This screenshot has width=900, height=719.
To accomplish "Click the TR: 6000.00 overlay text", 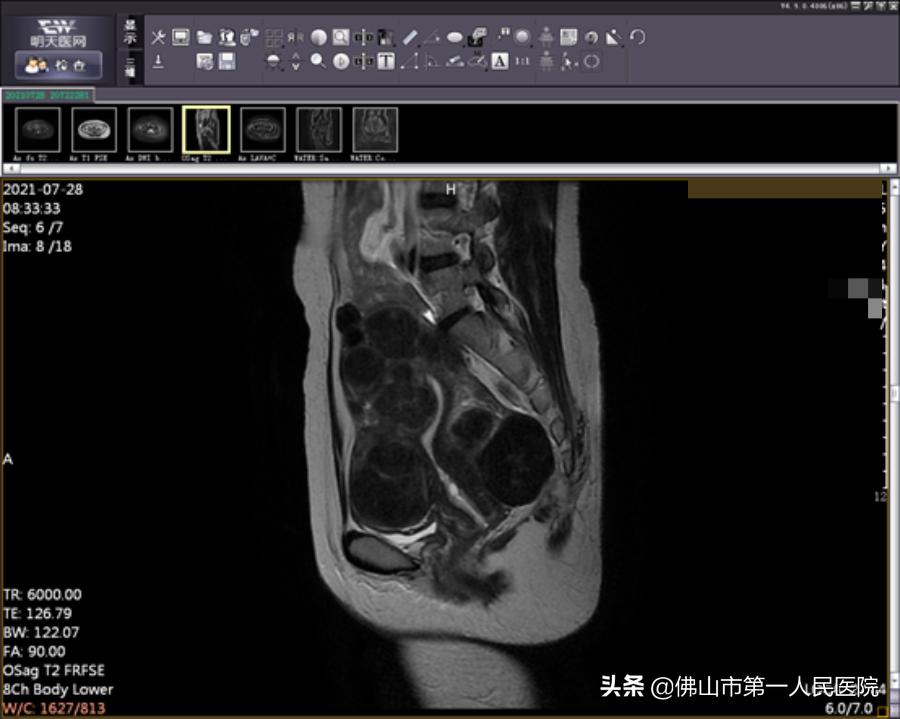I will click(42, 594).
